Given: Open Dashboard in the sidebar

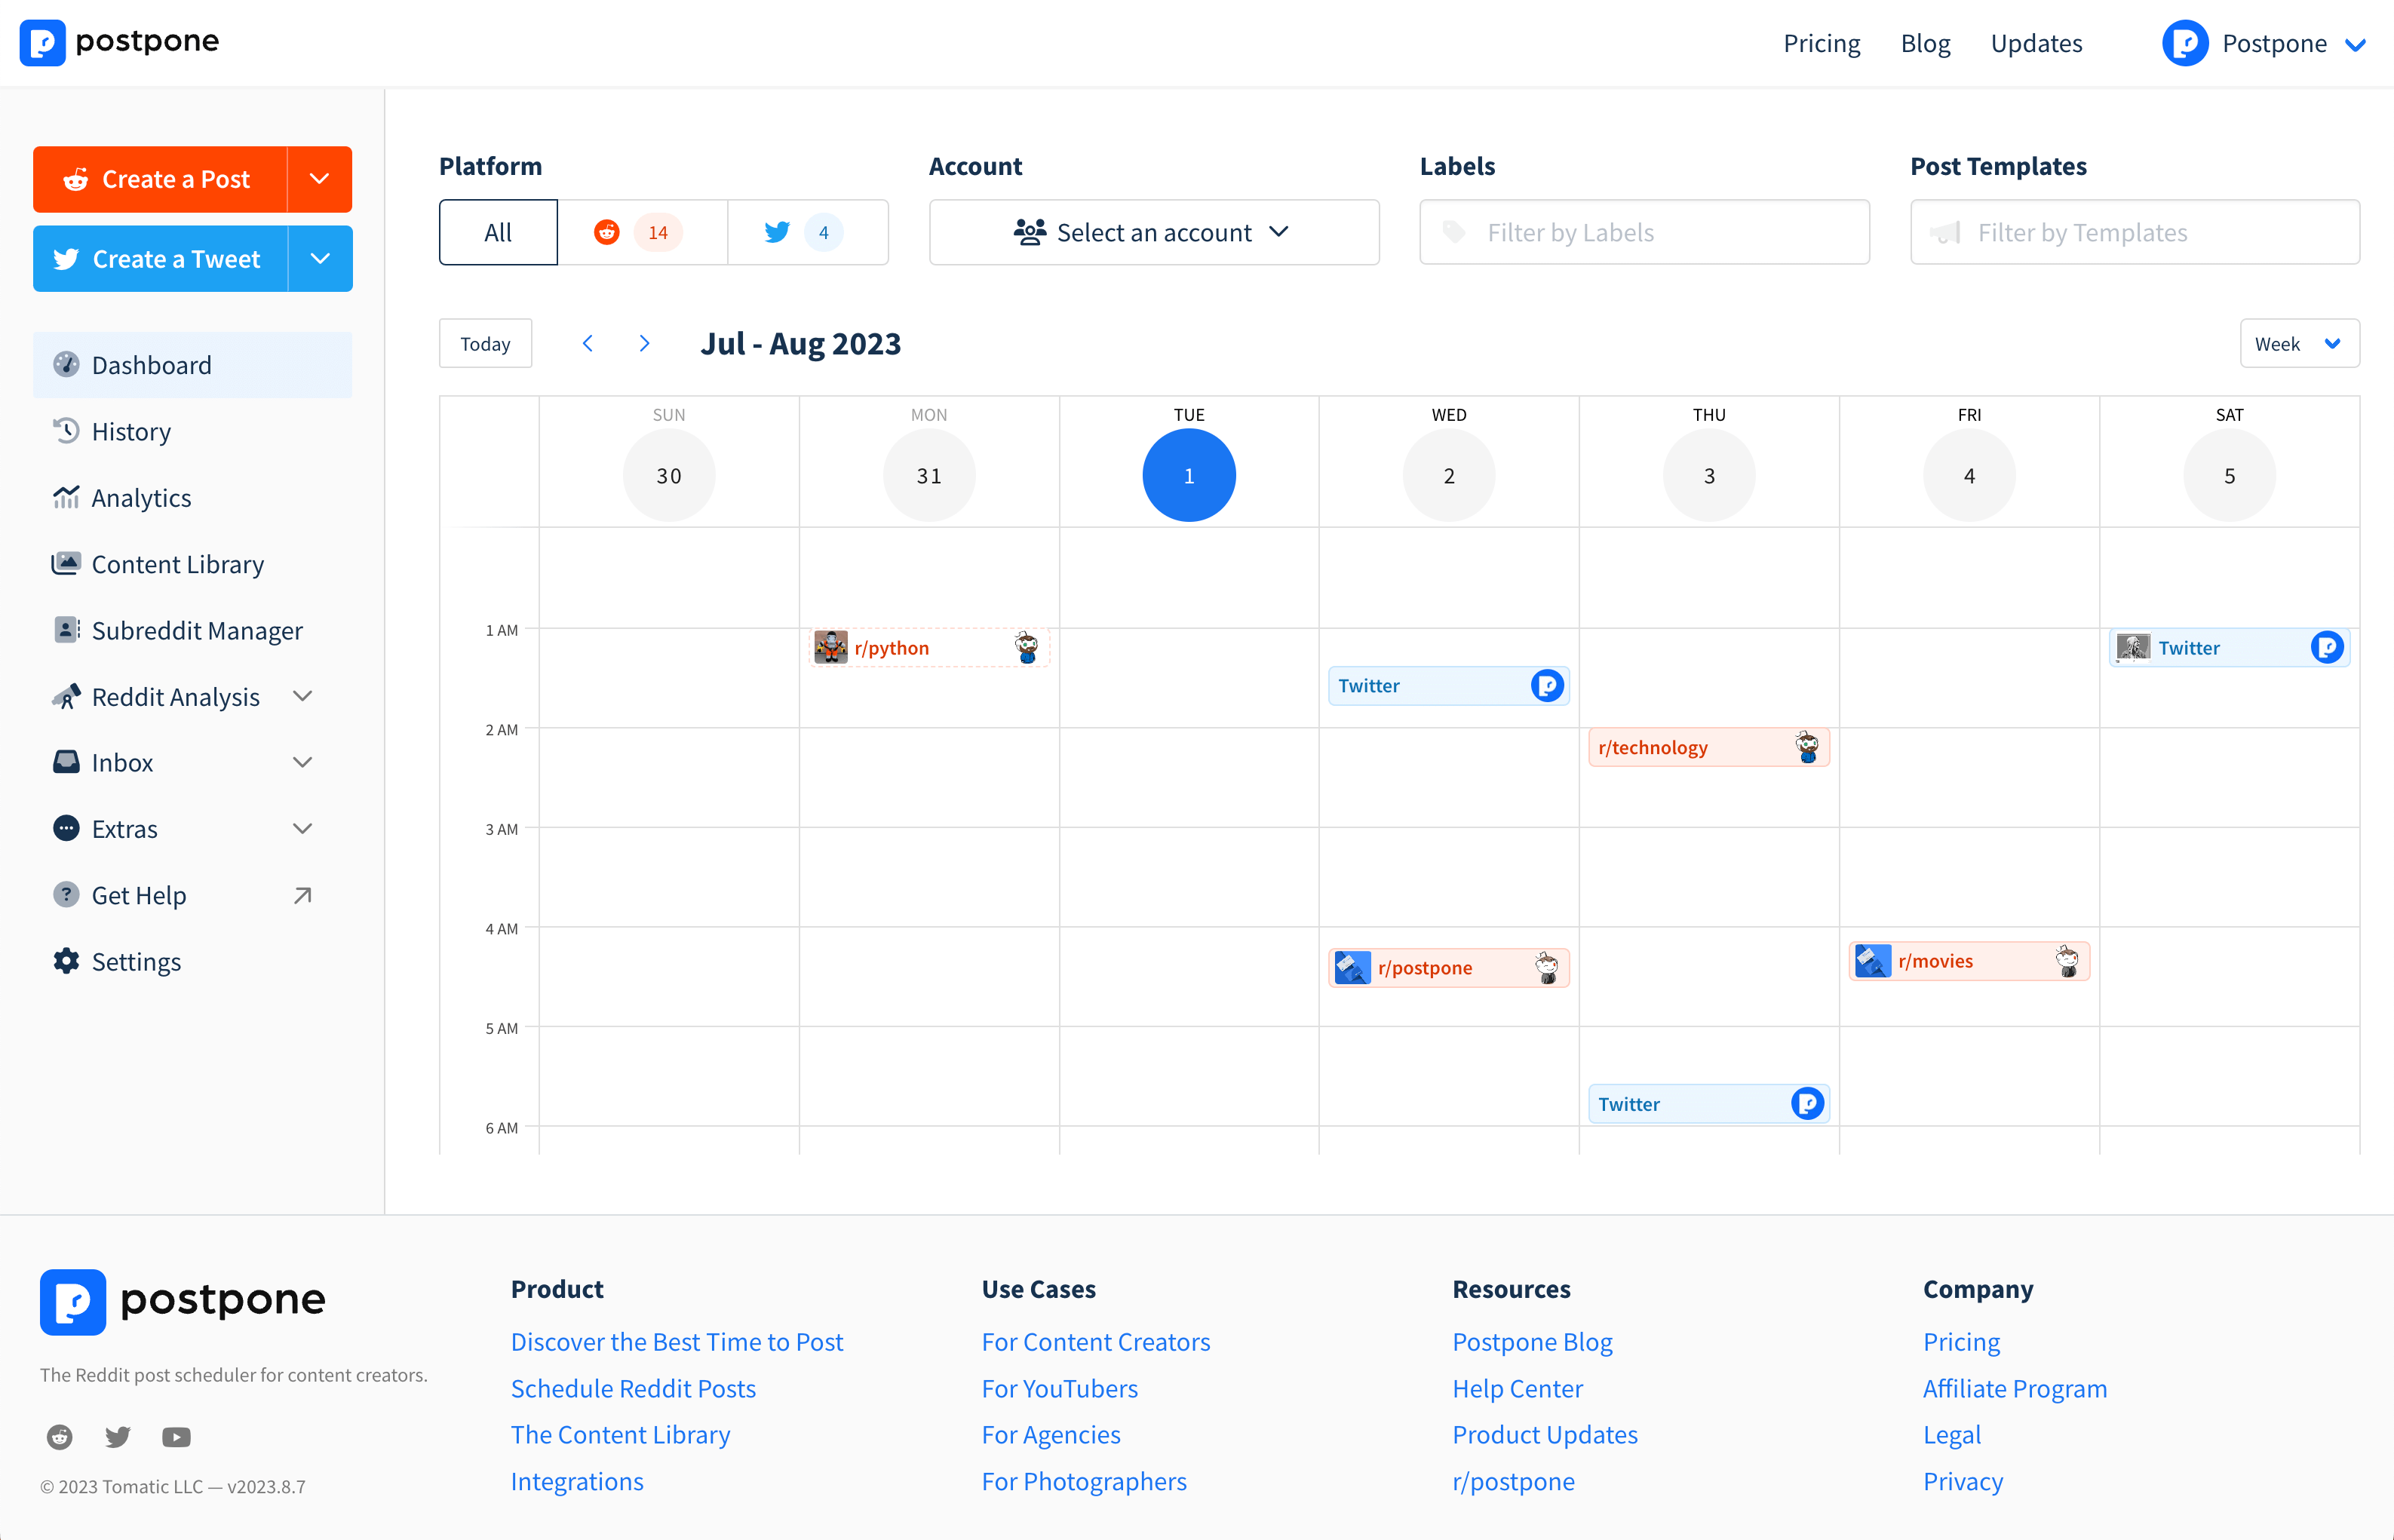Looking at the screenshot, I should click(x=192, y=365).
